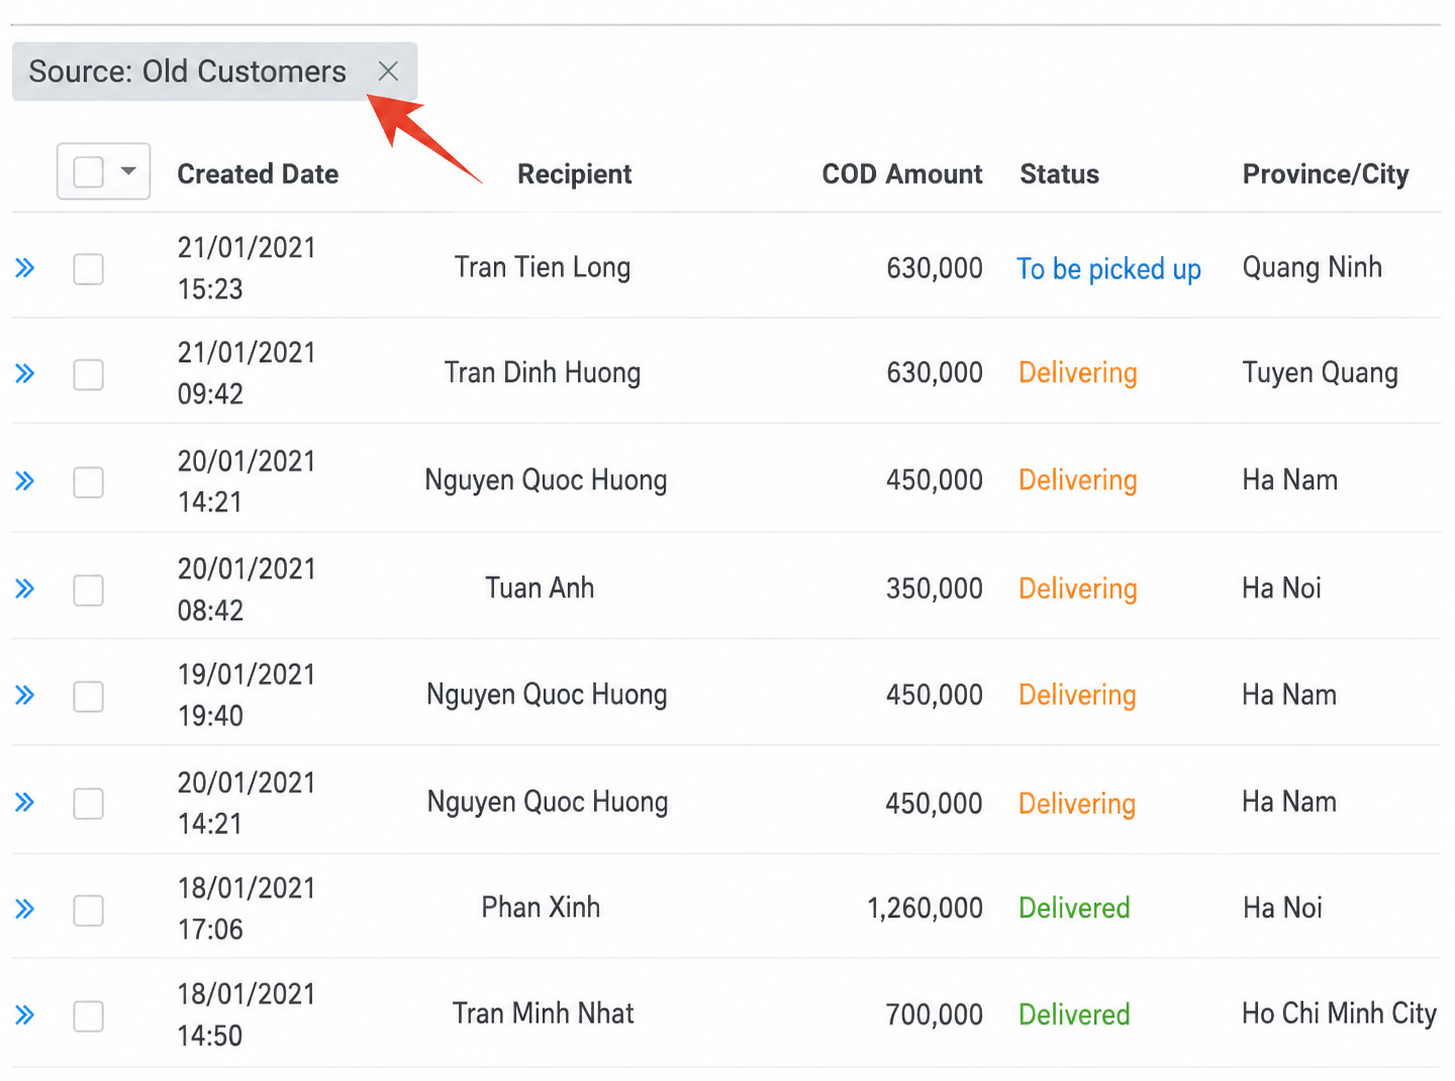Click Delivered status in Phan Xinh row
1455x1081 pixels.
point(1074,908)
